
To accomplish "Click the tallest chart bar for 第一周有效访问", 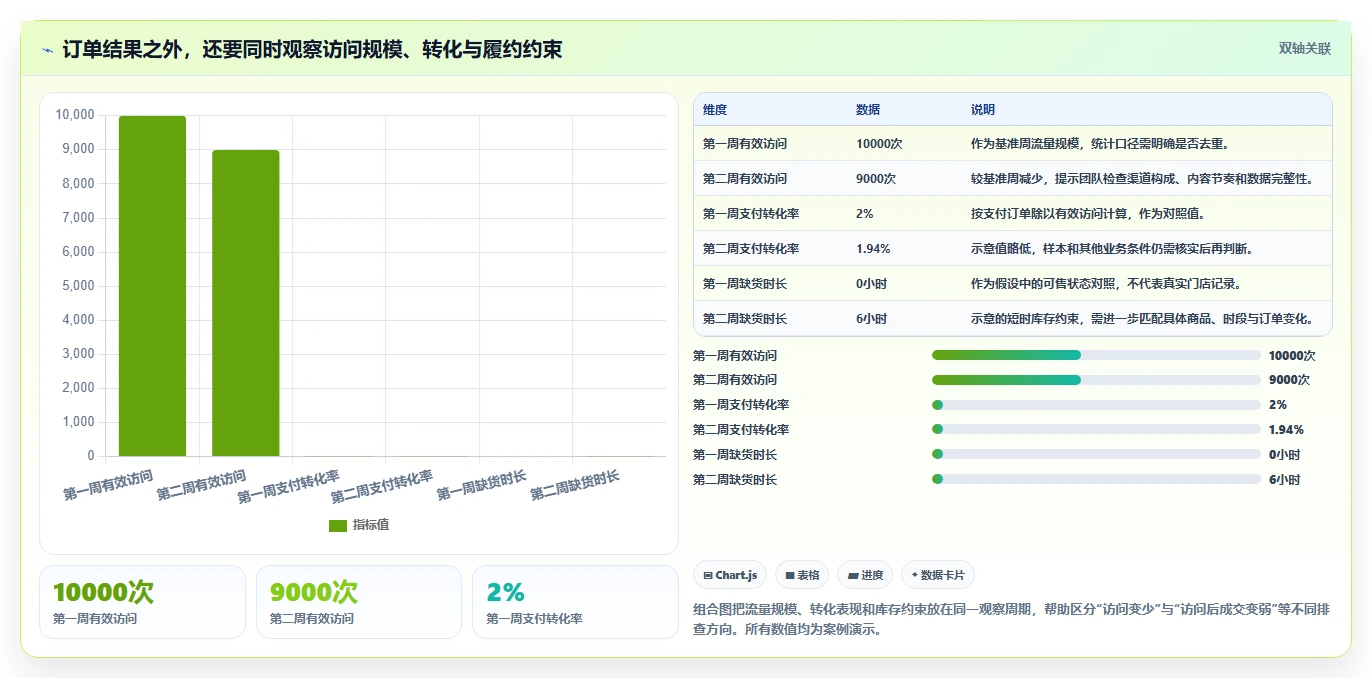I will [152, 286].
